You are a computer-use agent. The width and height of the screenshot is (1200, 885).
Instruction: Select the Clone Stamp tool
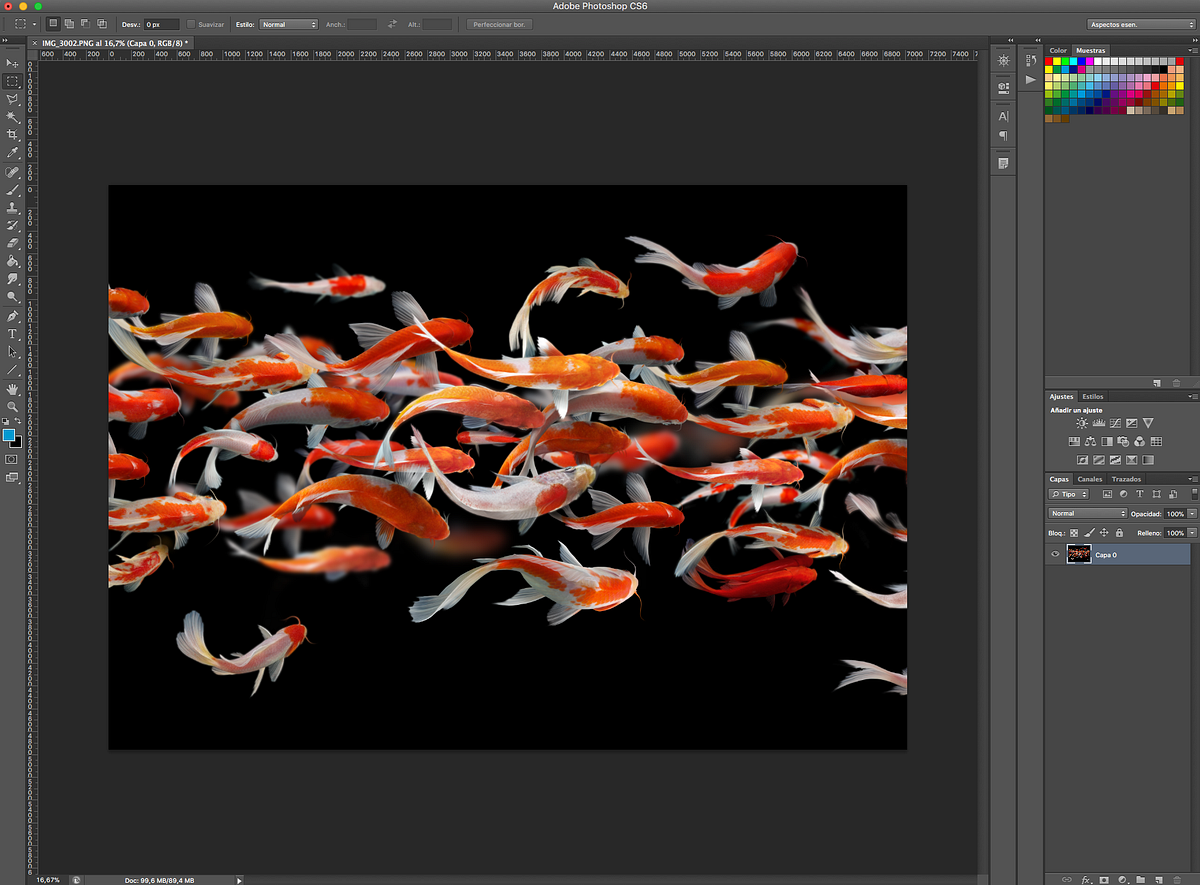tap(13, 208)
